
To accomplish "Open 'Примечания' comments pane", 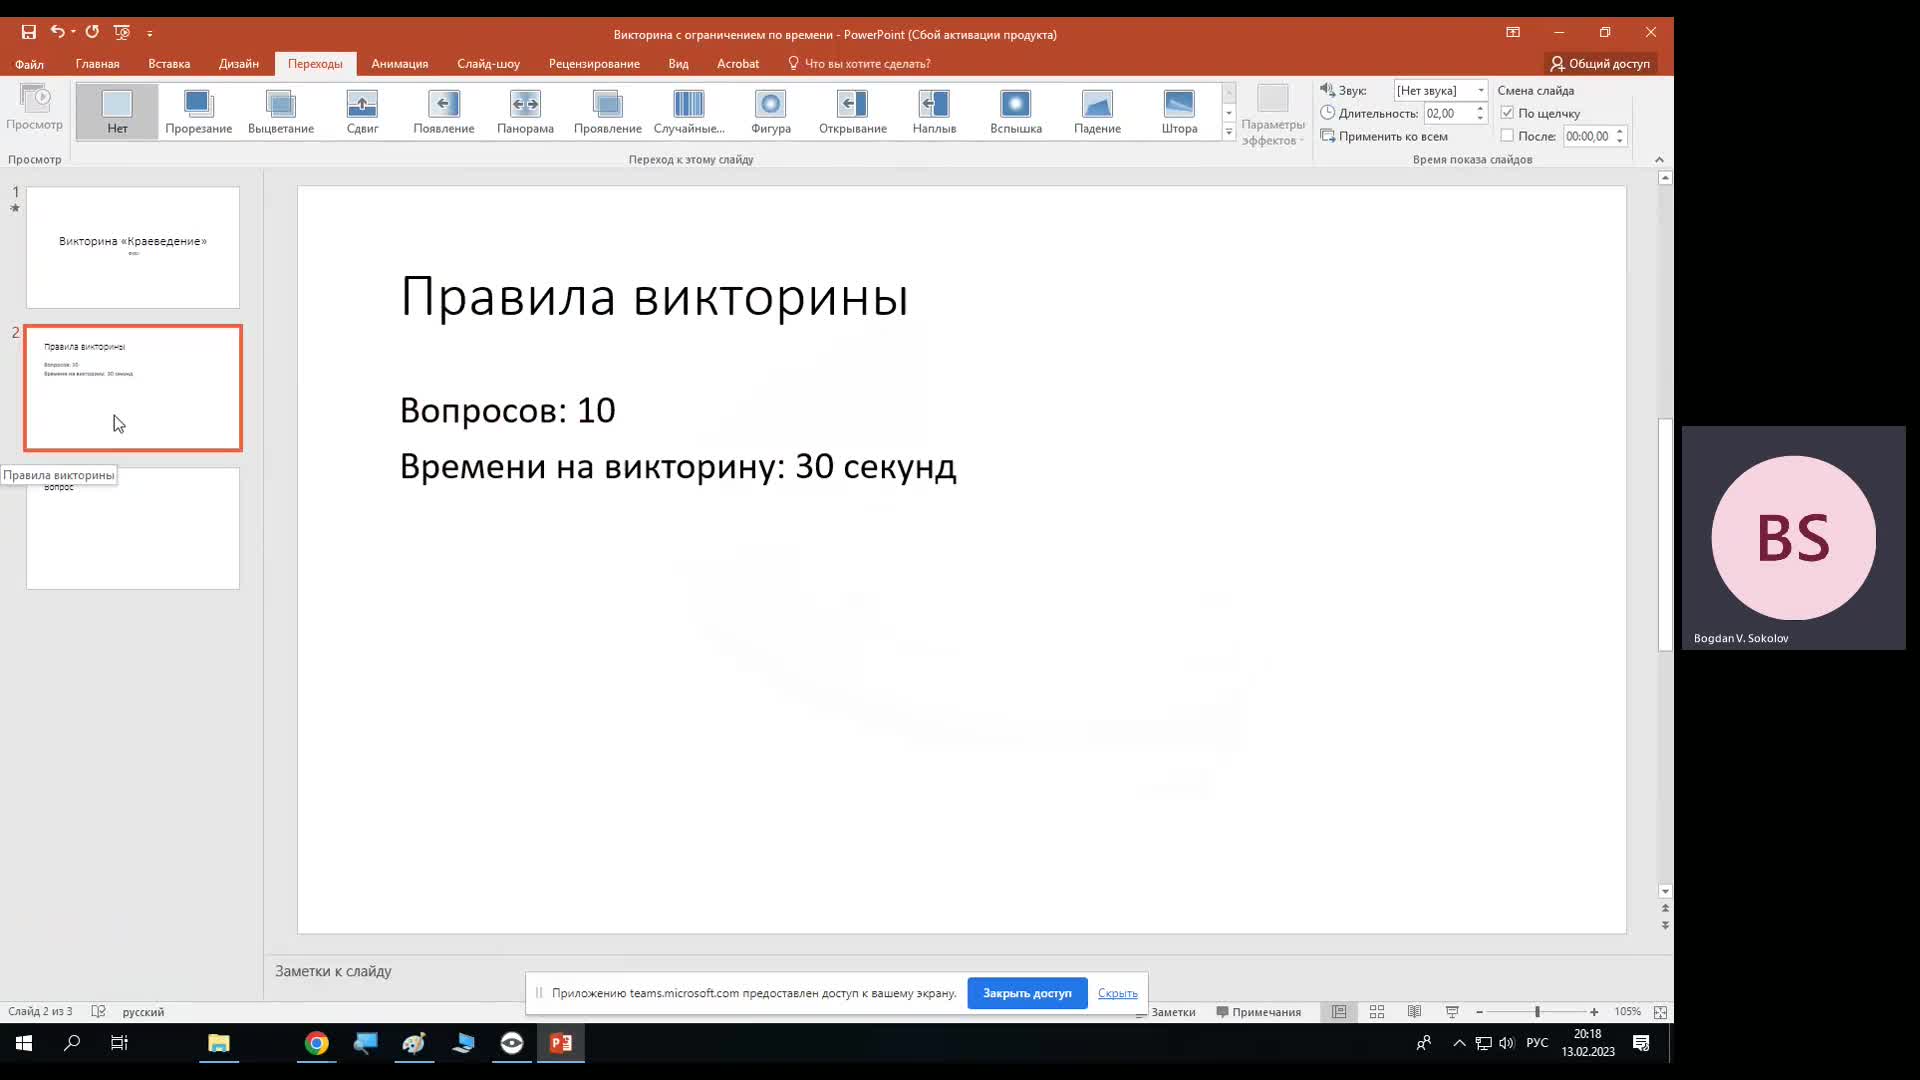I will coord(1258,1012).
